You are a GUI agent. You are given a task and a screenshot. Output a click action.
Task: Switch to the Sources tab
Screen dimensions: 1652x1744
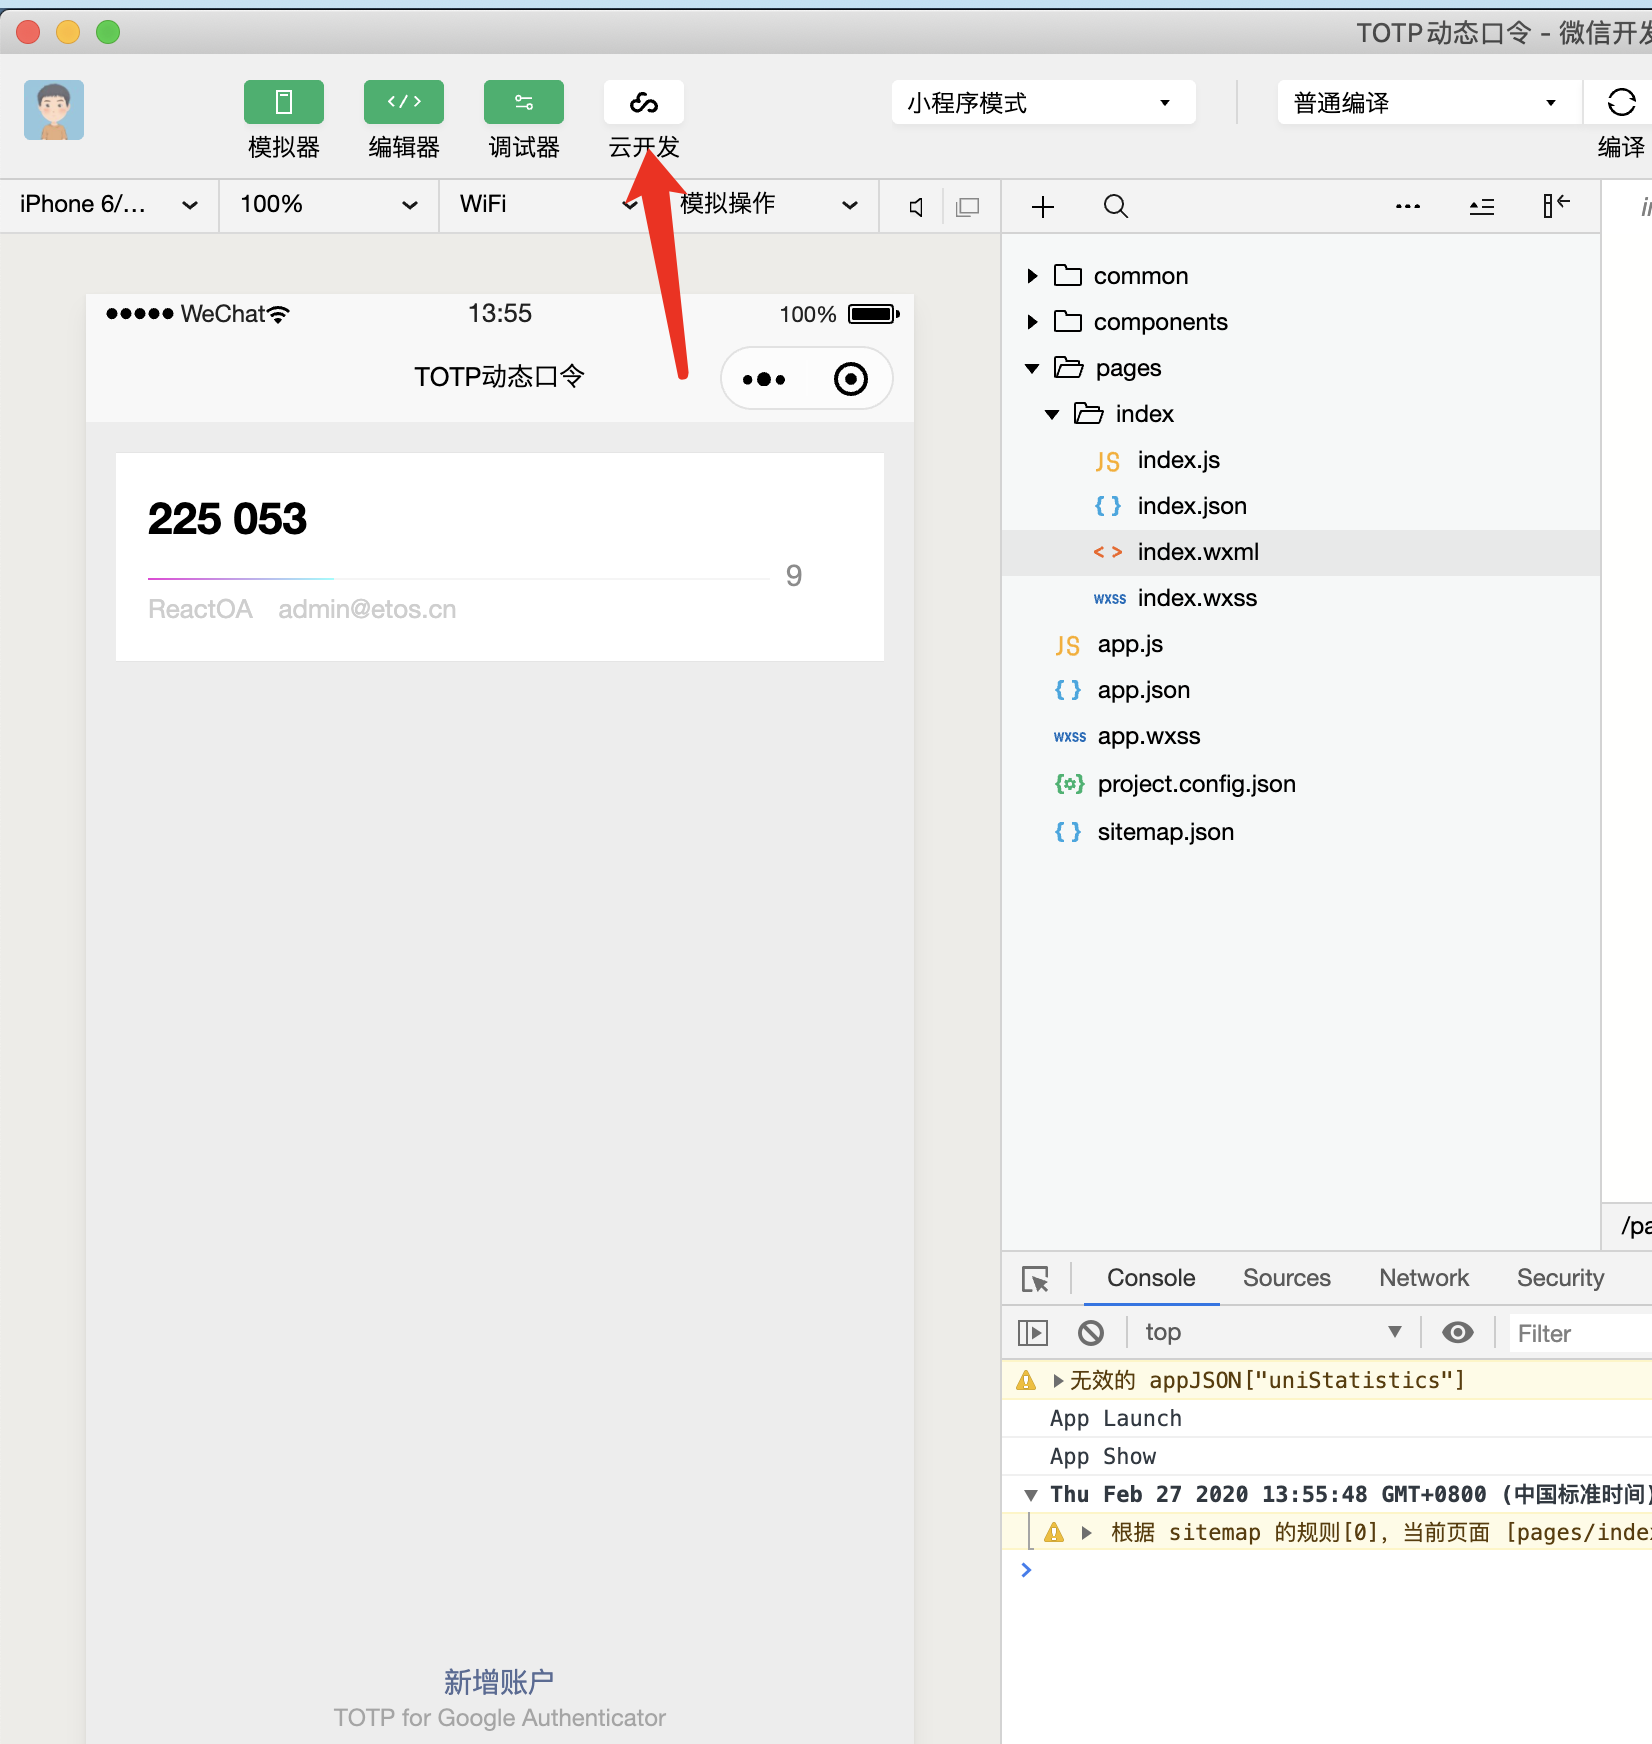tap(1287, 1278)
